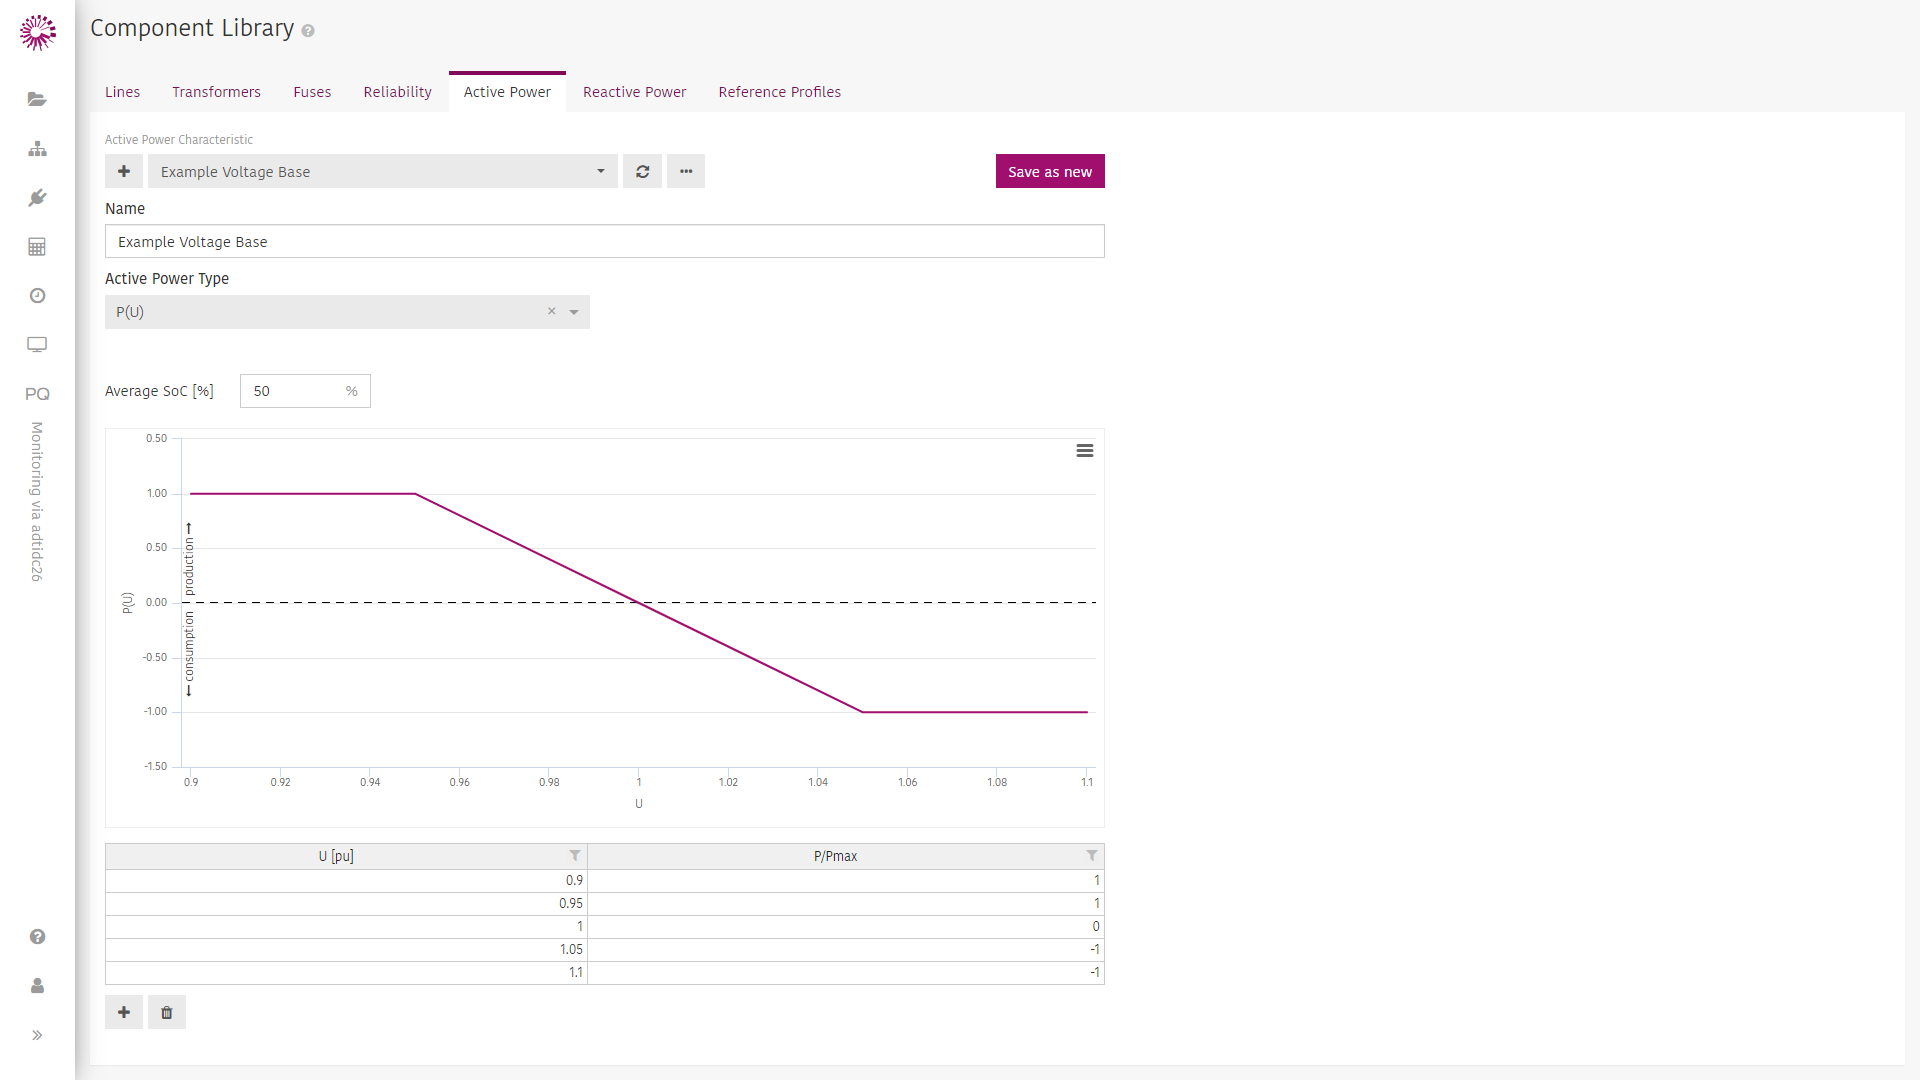Open the network hierarchy sidebar icon
This screenshot has height=1080, width=1920.
click(37, 148)
